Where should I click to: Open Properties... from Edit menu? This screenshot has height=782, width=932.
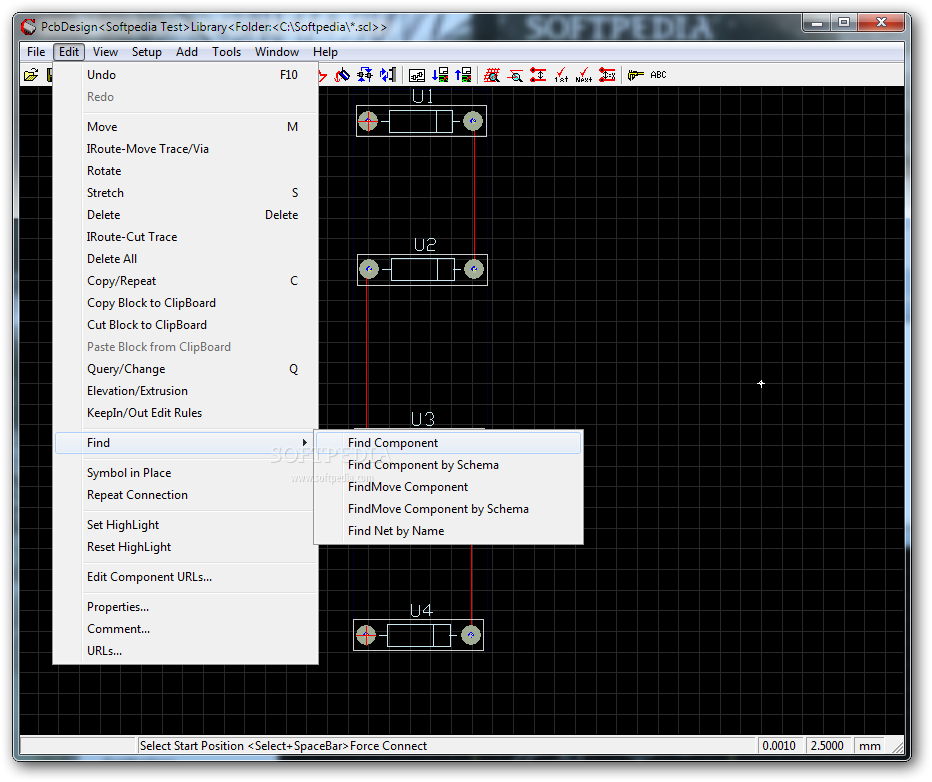click(x=186, y=607)
